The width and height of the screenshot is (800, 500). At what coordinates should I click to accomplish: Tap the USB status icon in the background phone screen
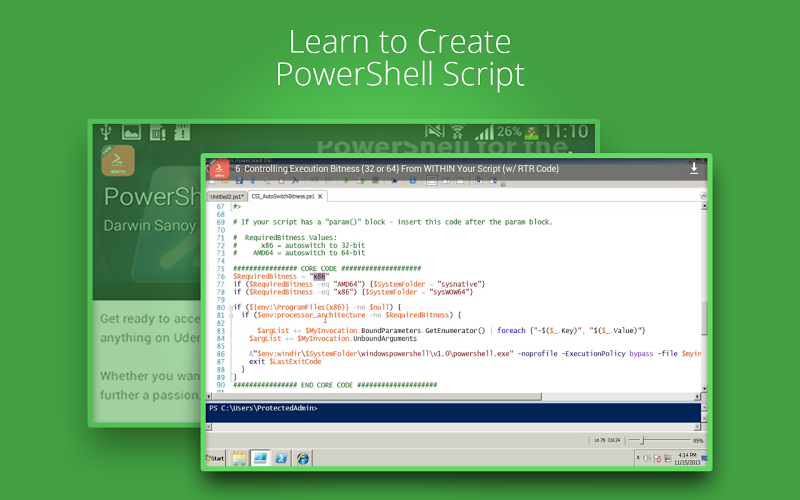[x=106, y=132]
